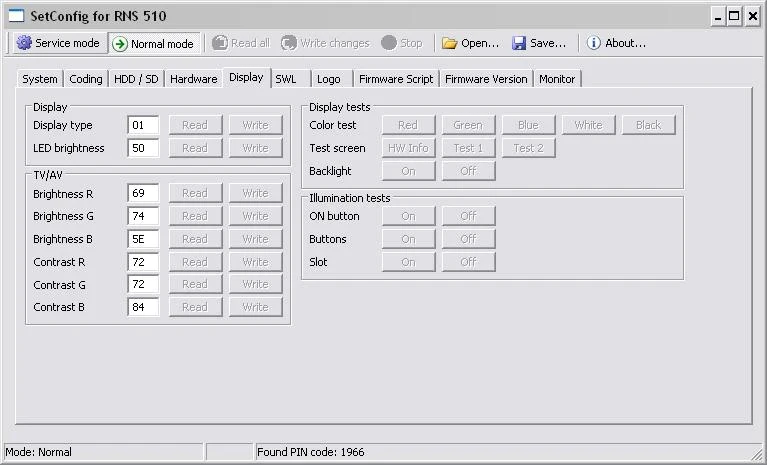Go to the HDD / SD tab
The width and height of the screenshot is (767, 465).
tap(136, 79)
